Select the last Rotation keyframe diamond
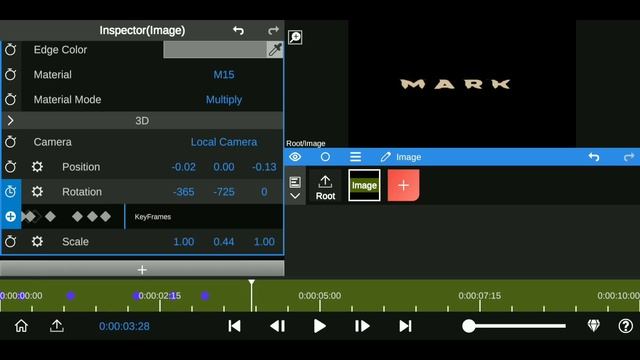The height and width of the screenshot is (360, 640). 106,216
